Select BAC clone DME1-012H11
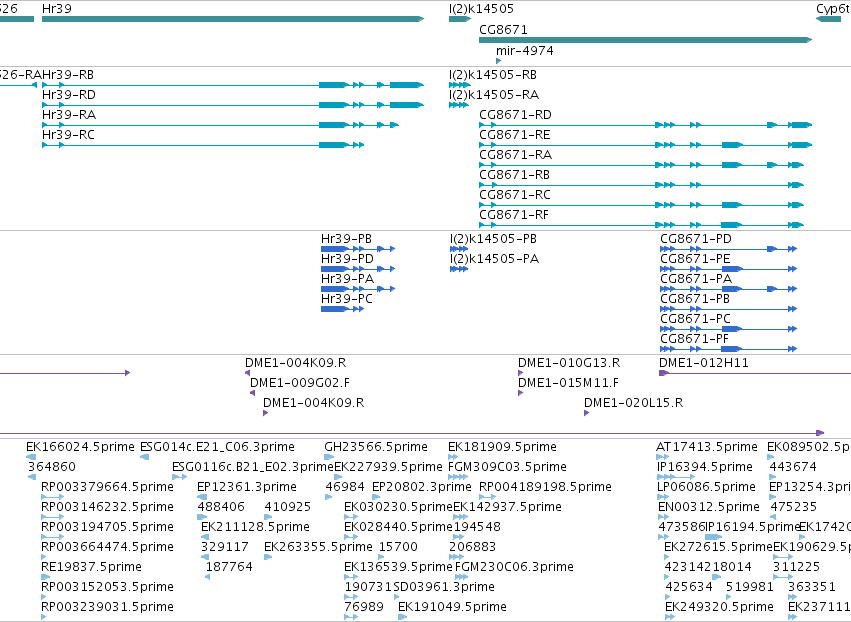 [x=703, y=363]
